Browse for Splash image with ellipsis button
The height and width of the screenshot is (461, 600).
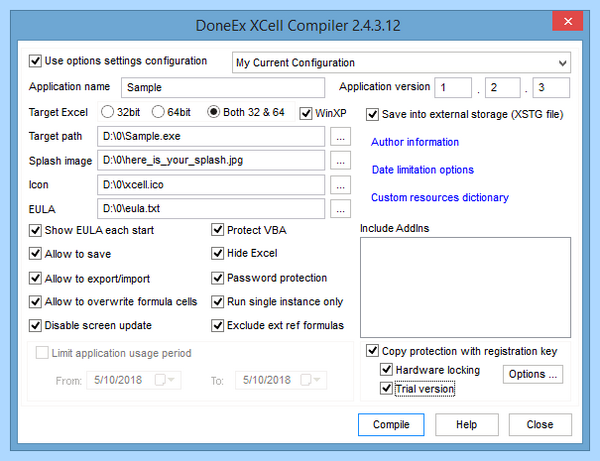coord(341,161)
